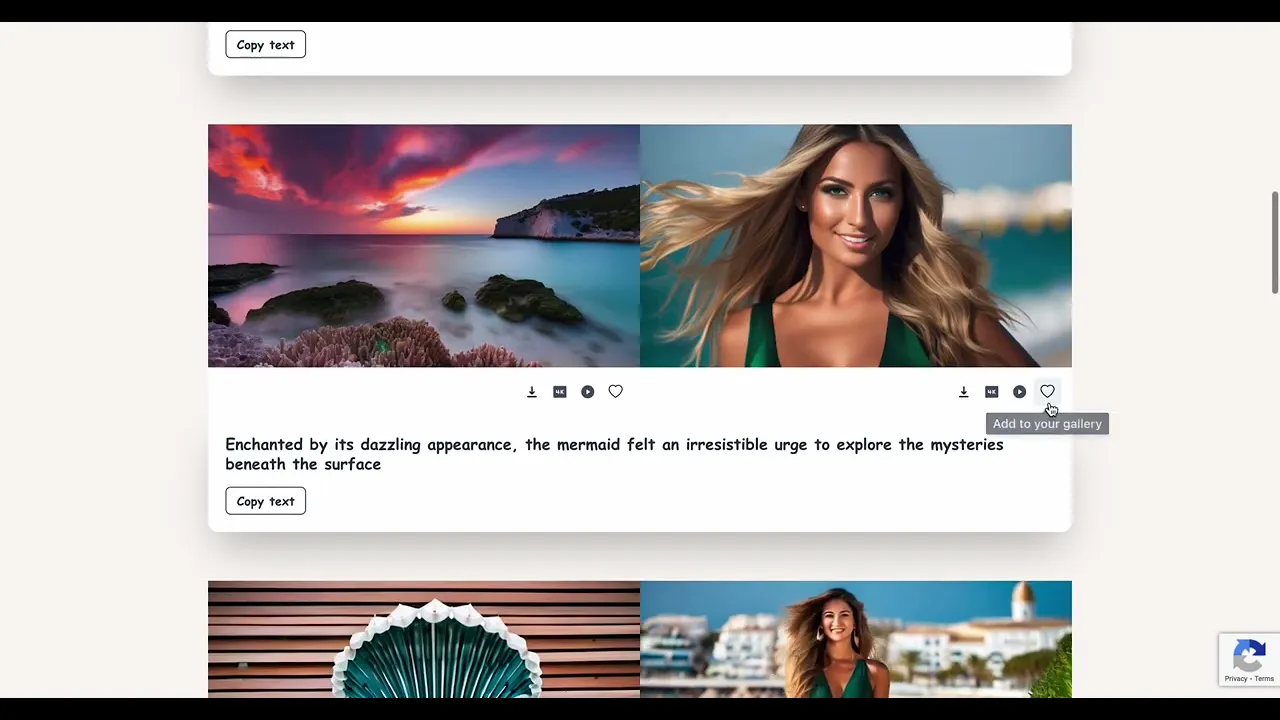Play animation for the sunset seascape image
The height and width of the screenshot is (720, 1280).
point(588,392)
